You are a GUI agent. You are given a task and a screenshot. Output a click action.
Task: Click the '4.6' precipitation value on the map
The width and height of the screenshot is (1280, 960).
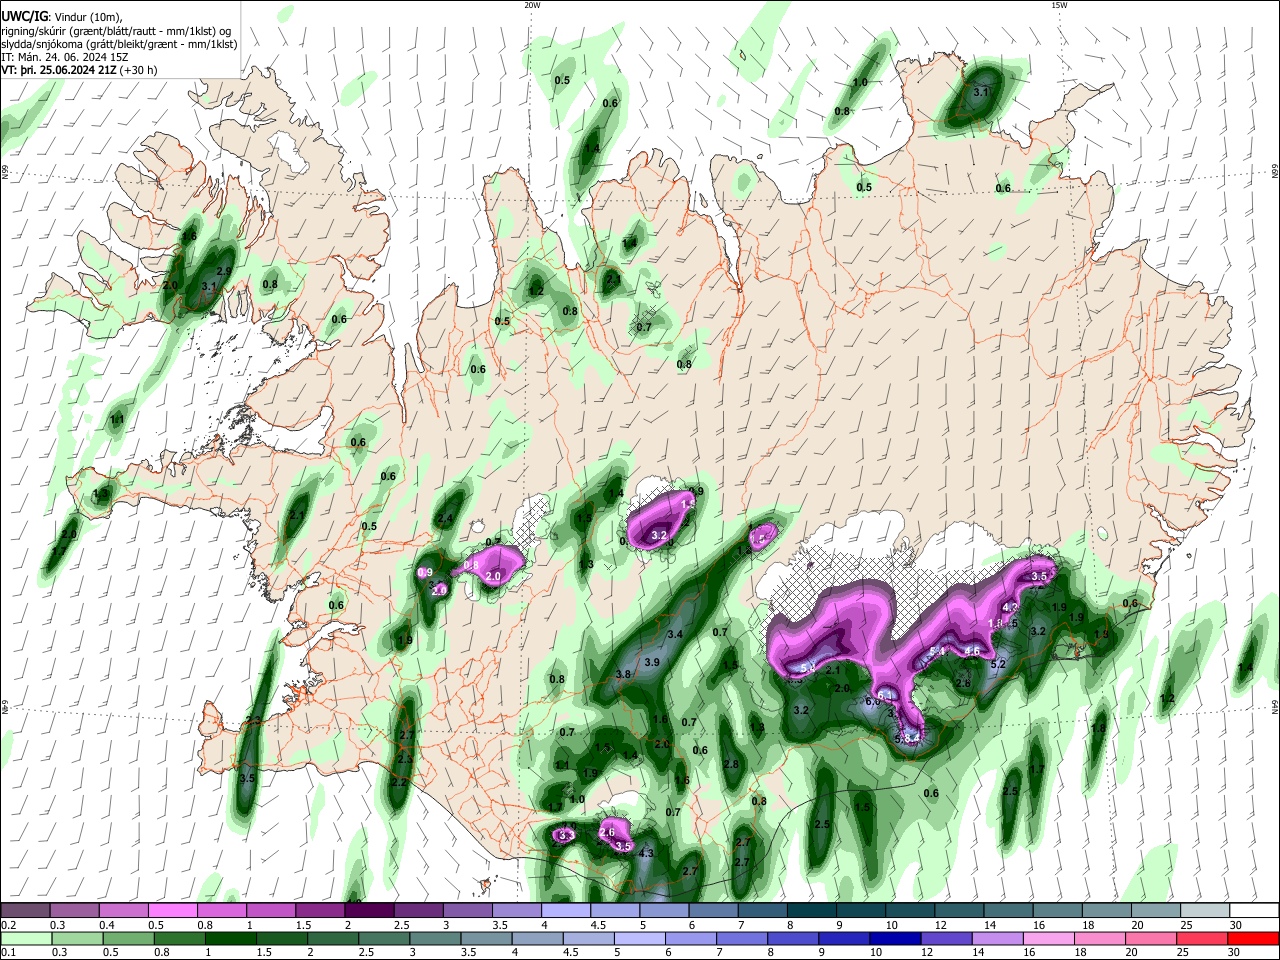[972, 651]
